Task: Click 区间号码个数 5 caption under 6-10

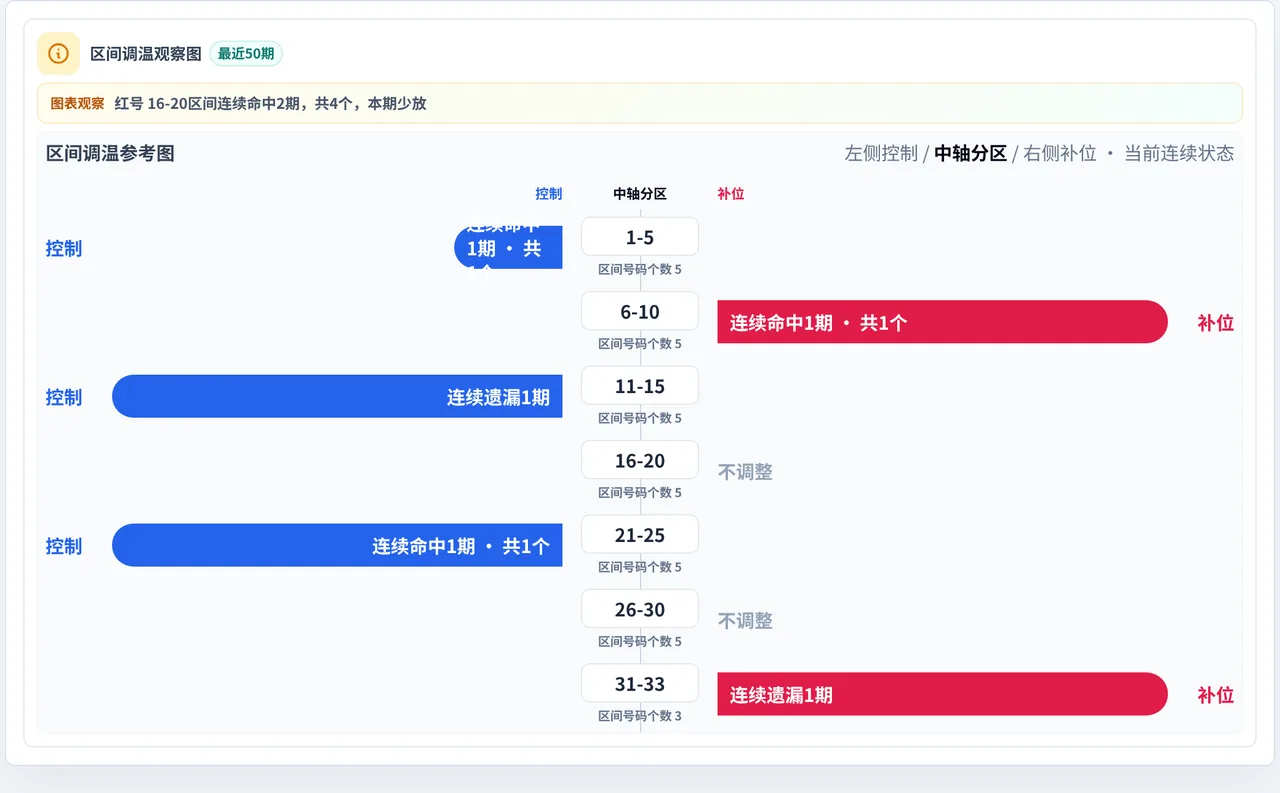Action: pyautogui.click(x=640, y=343)
